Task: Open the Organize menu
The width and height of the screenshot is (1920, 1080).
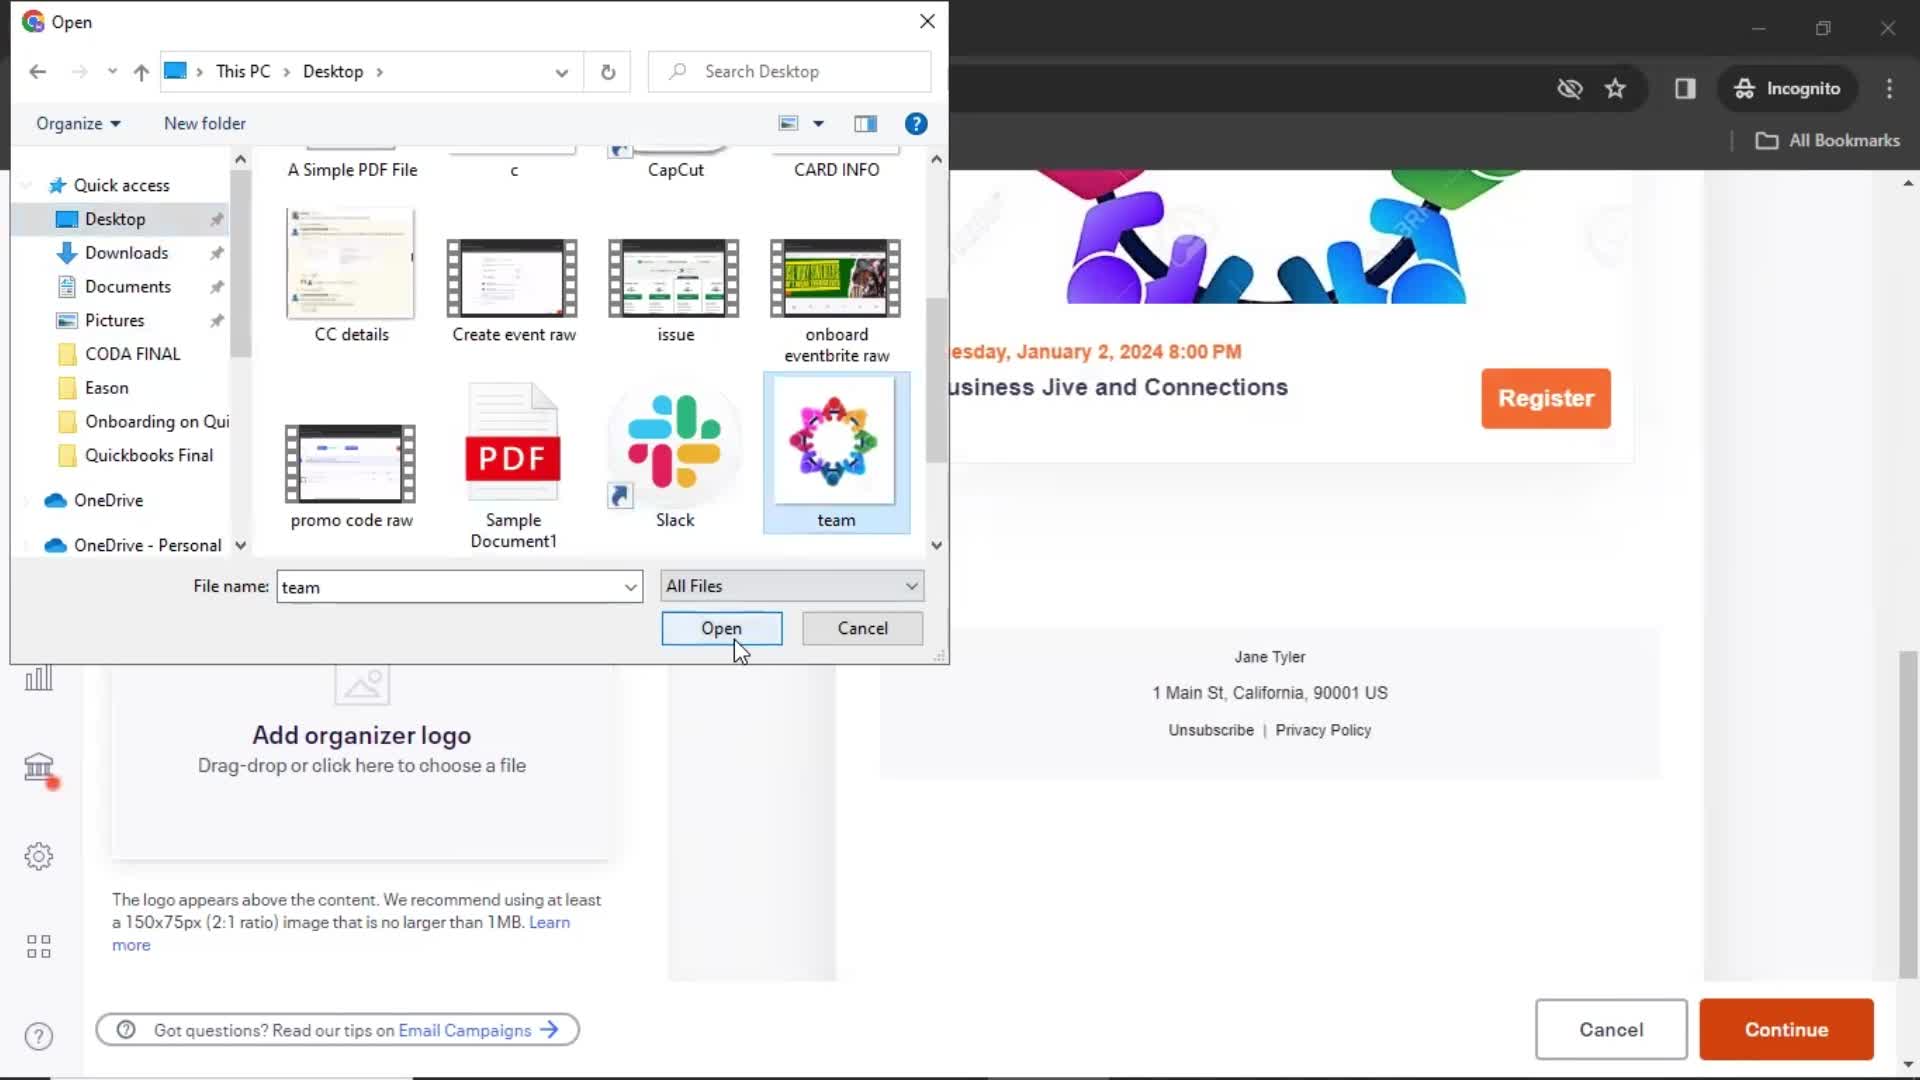Action: click(x=78, y=124)
